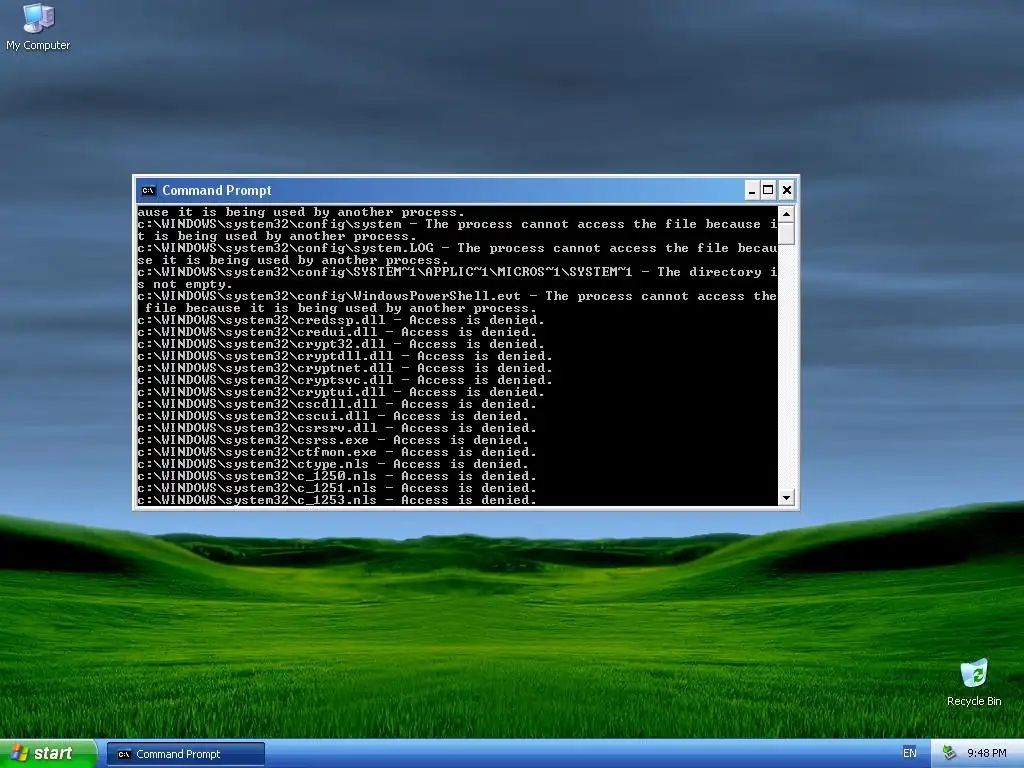Screen dimensions: 1024x768
Task: Click the c_1251.nls access denied line
Action: (x=337, y=488)
